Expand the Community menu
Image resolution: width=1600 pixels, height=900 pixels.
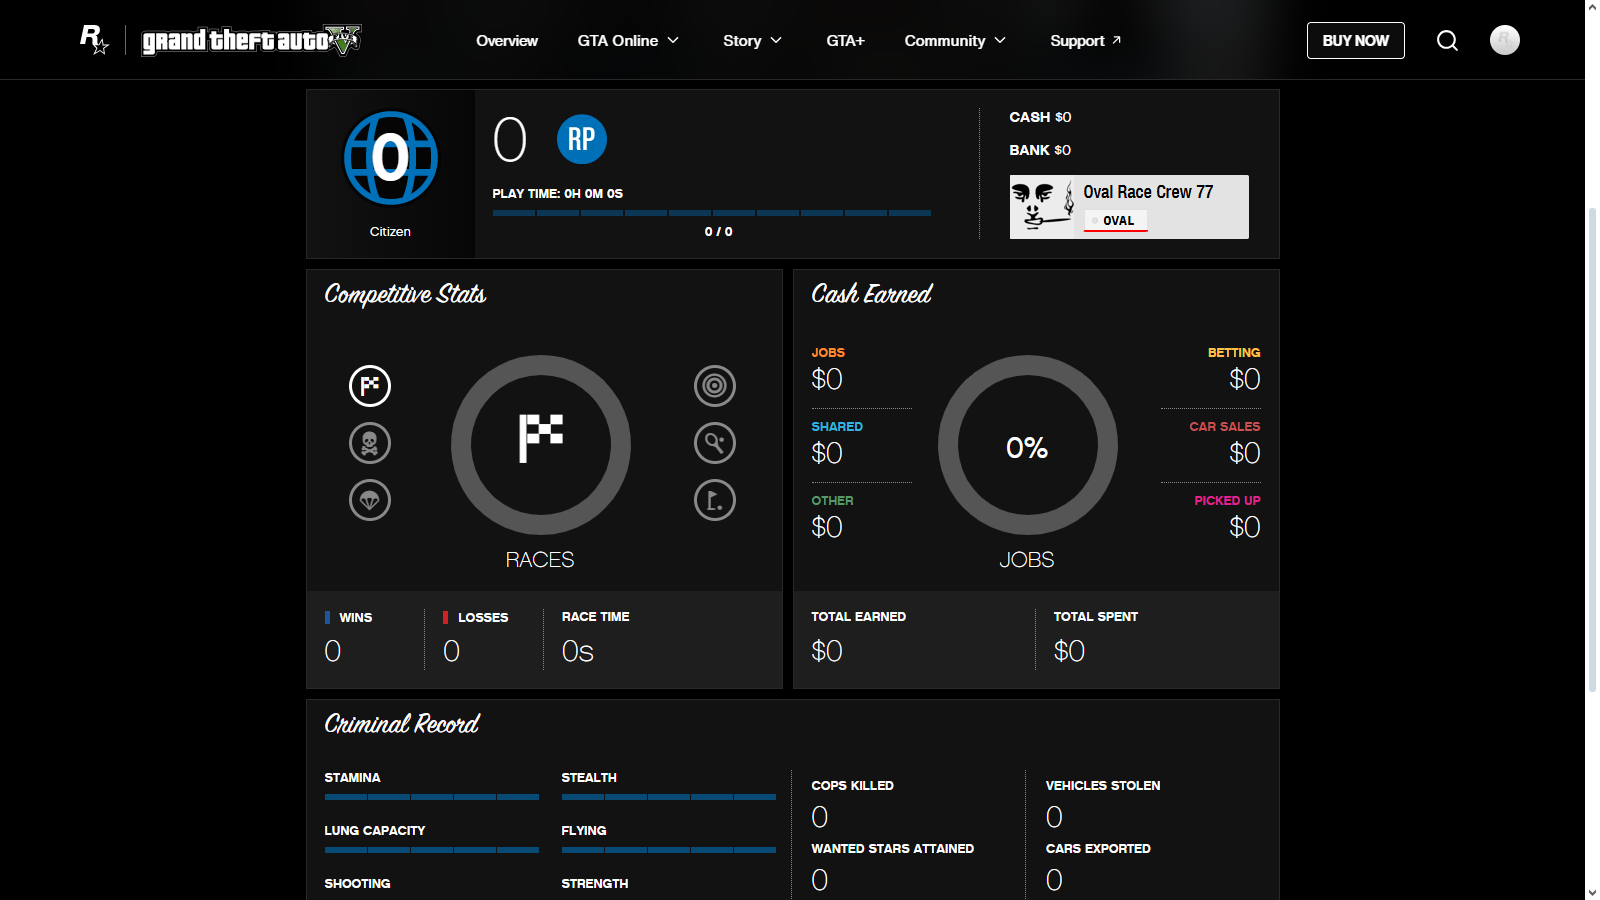point(955,41)
